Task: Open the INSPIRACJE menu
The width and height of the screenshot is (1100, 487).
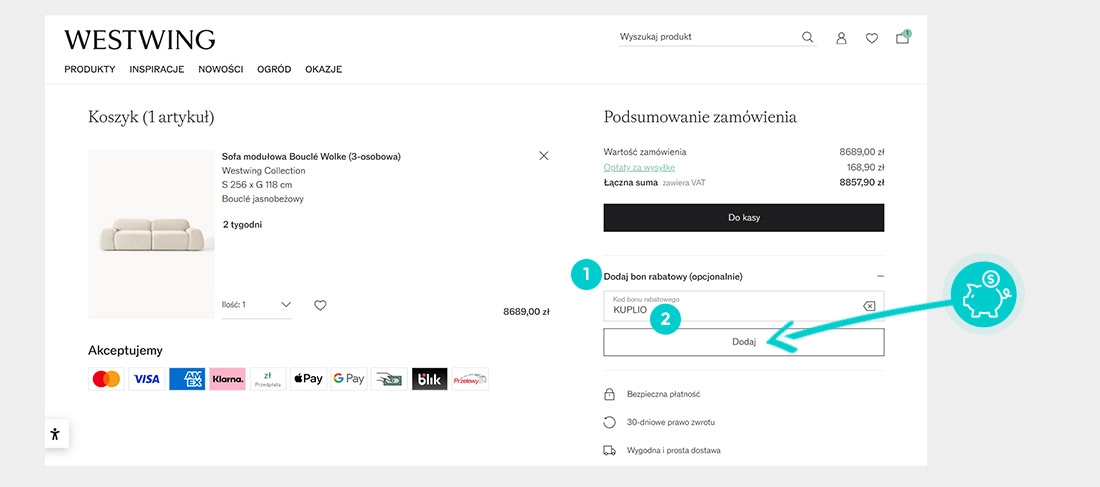Action: tap(157, 70)
